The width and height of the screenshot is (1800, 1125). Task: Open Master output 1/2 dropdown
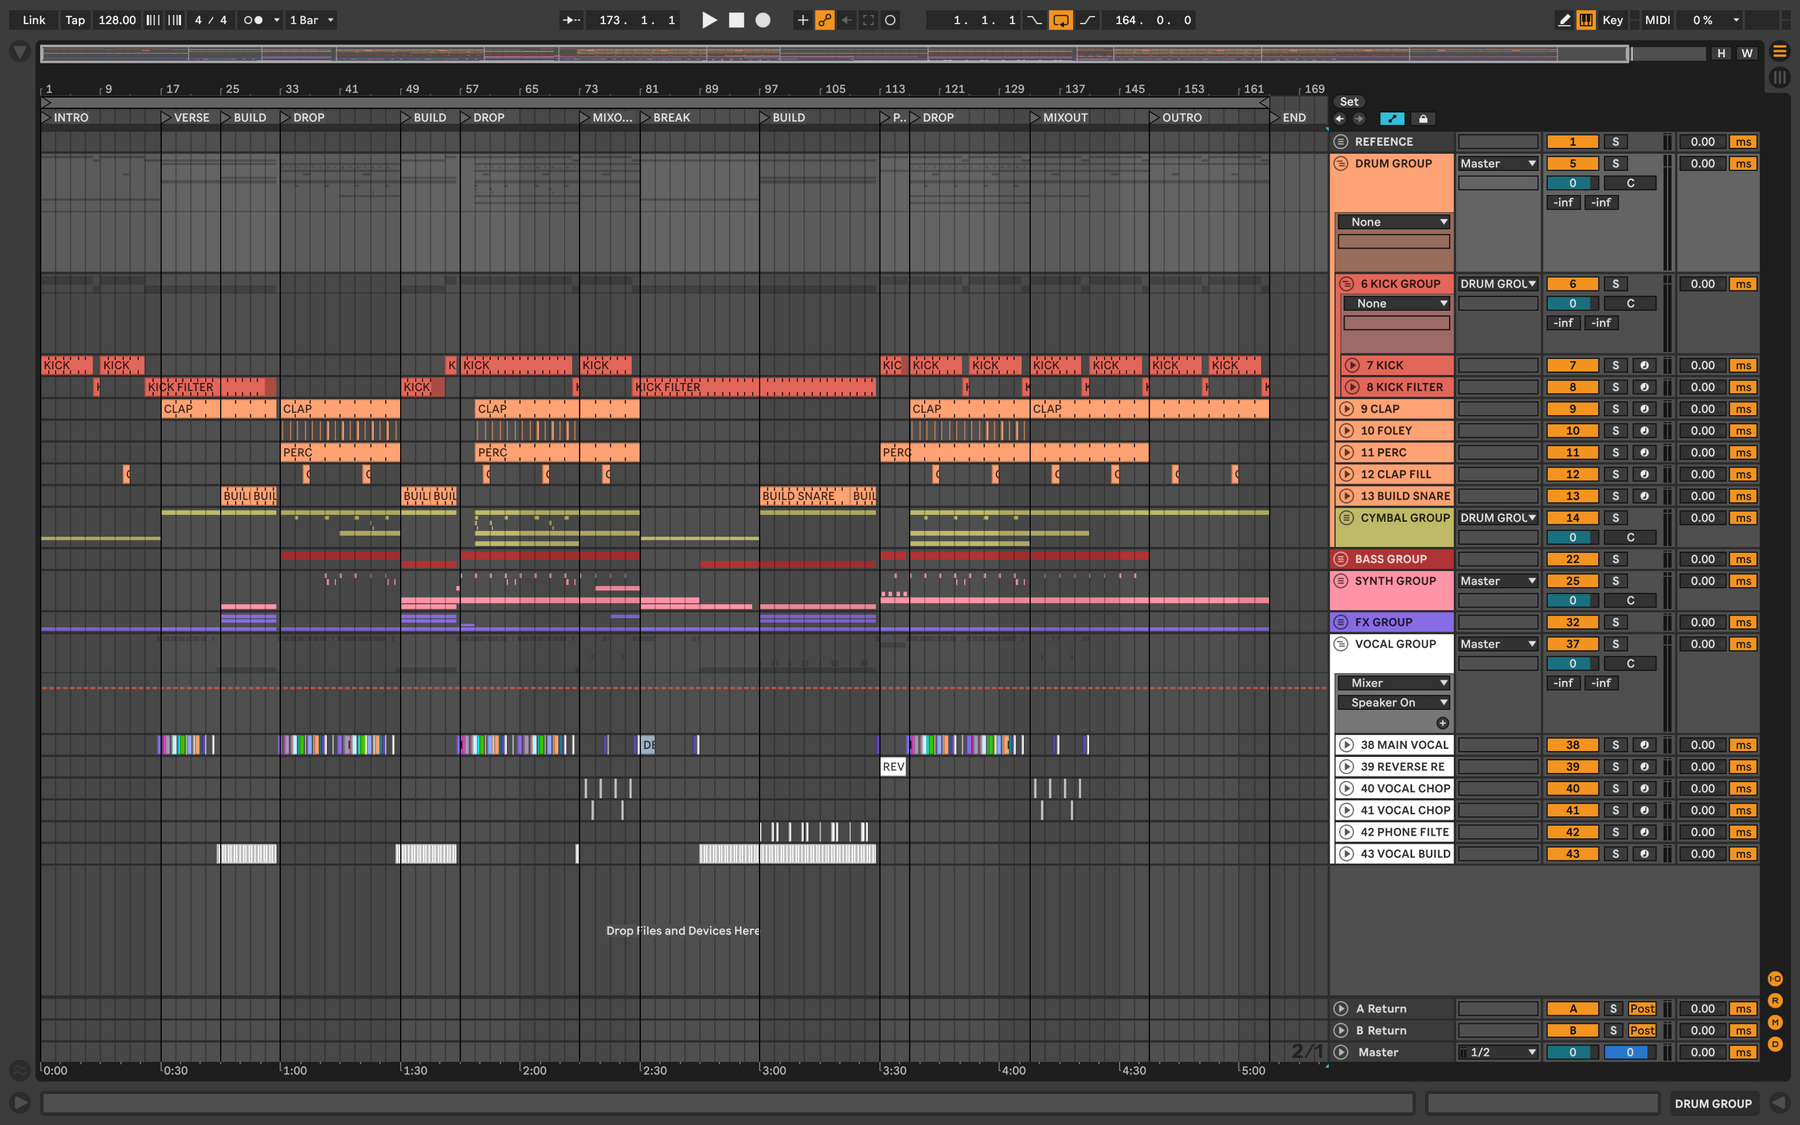tap(1497, 1052)
